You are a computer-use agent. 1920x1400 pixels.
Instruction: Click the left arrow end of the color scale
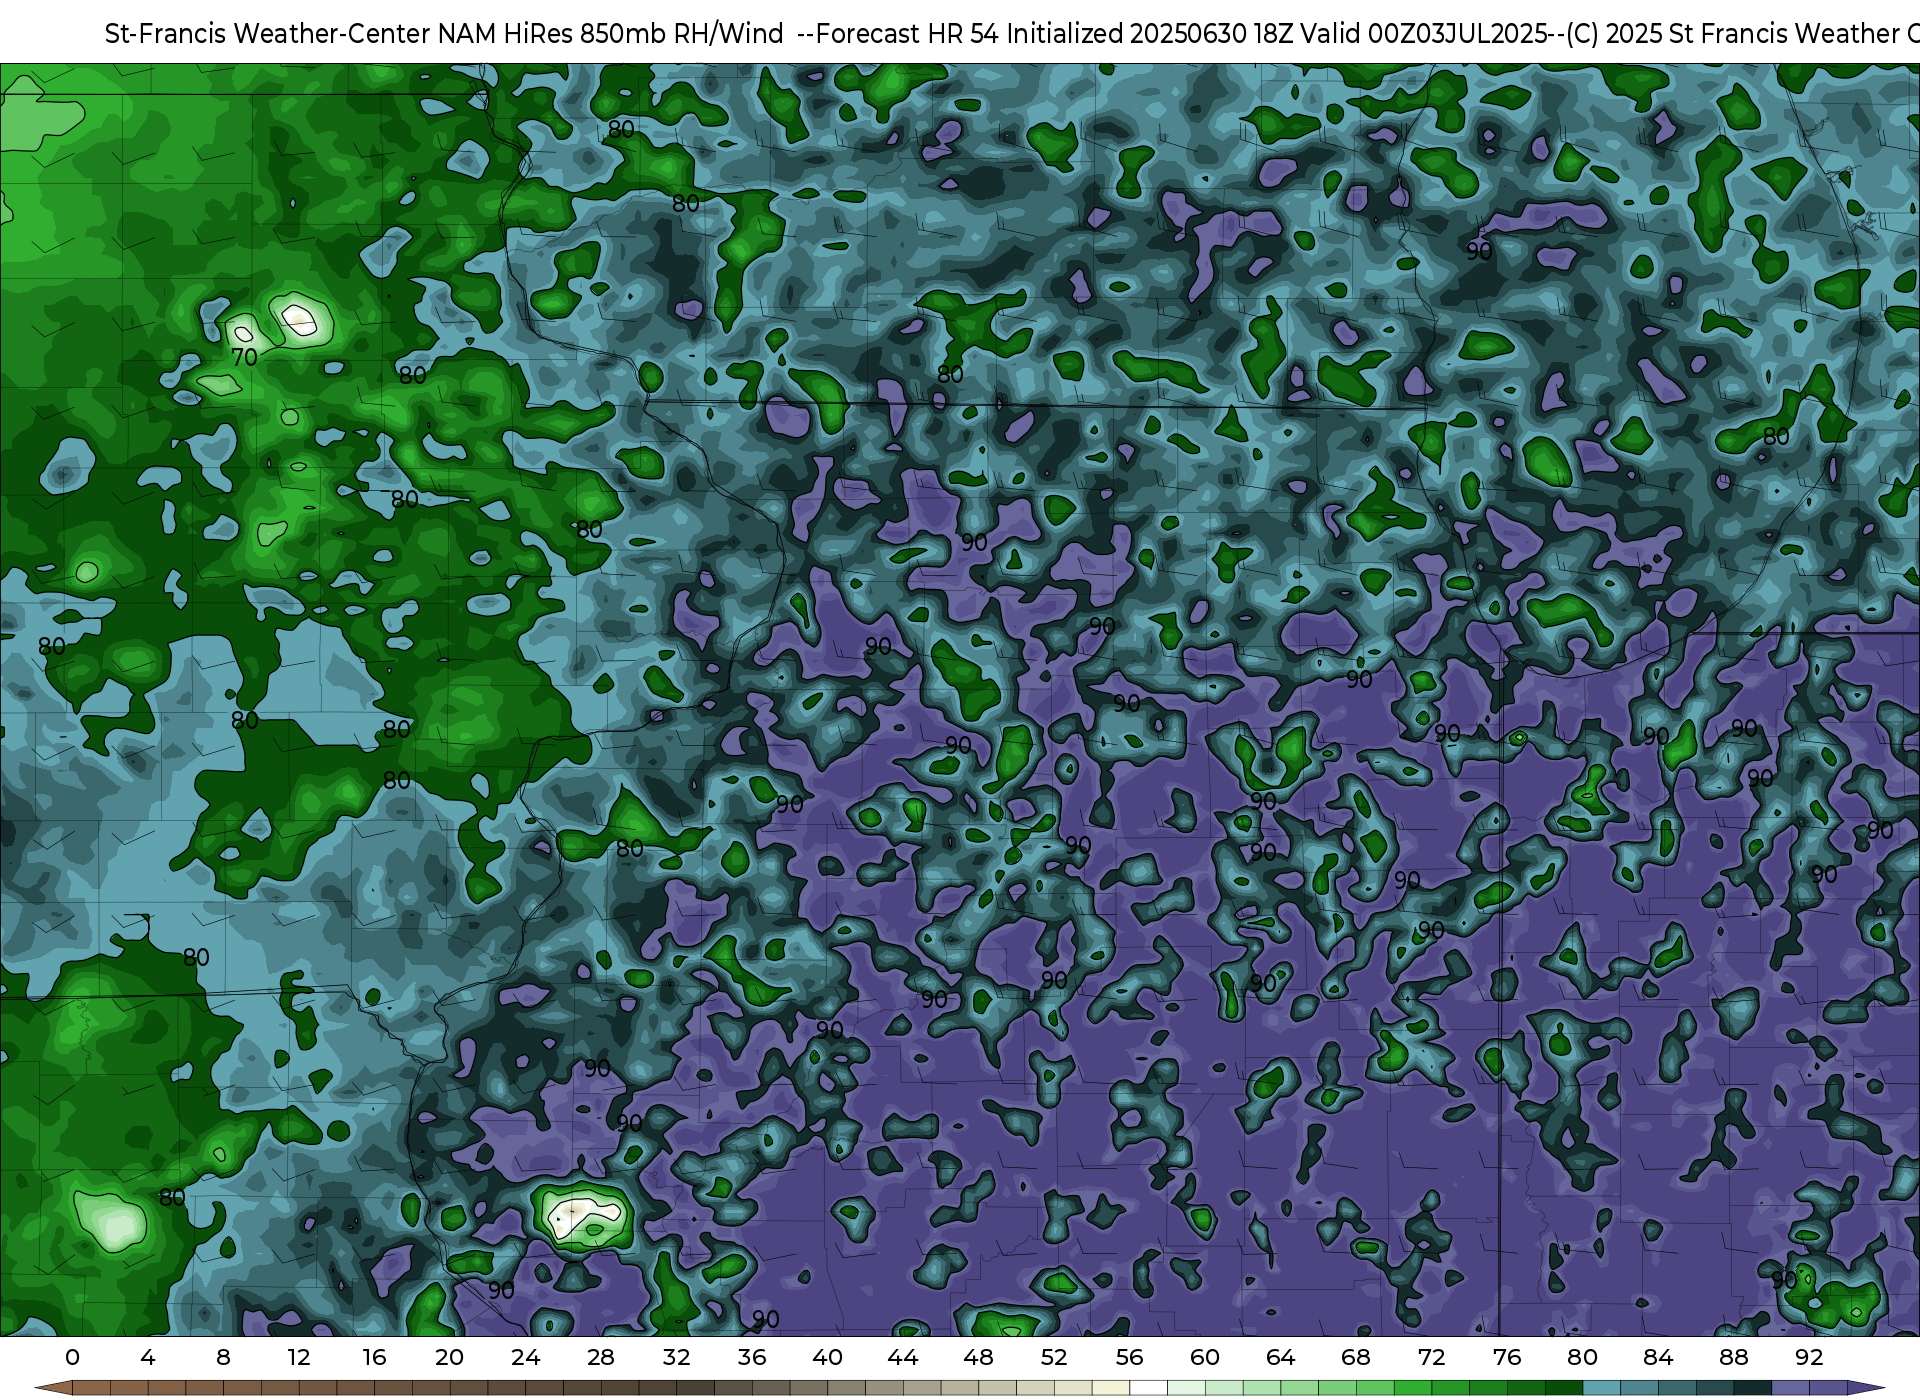coord(53,1388)
